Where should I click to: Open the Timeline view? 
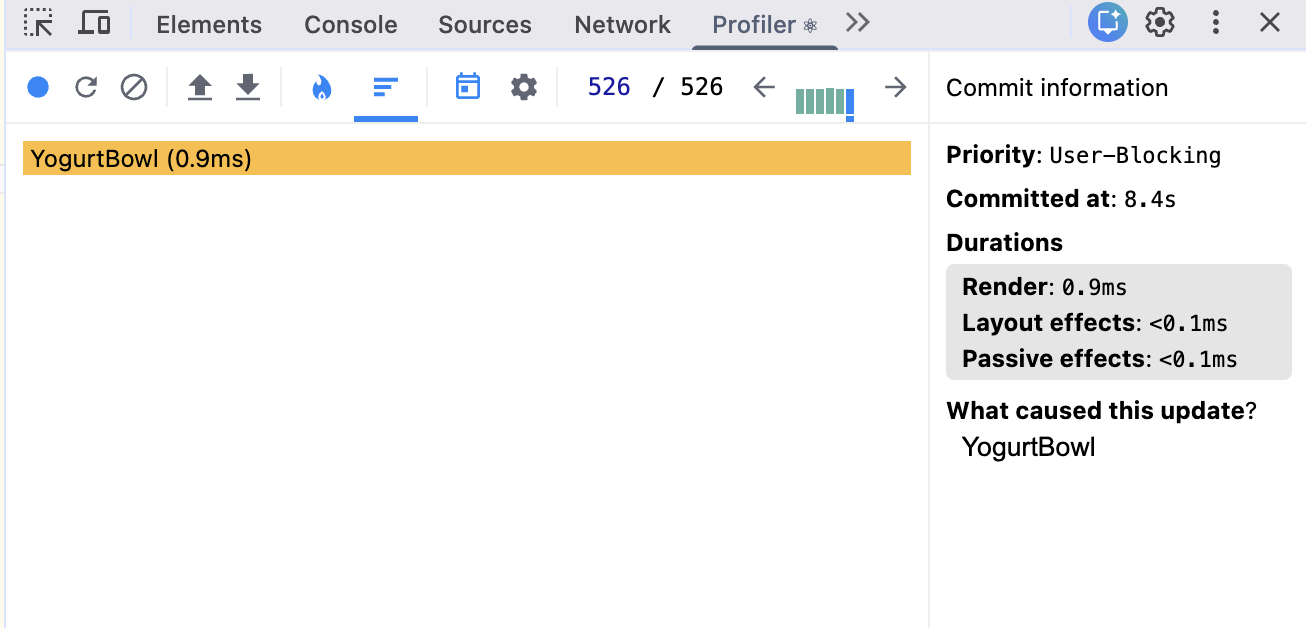pos(467,88)
